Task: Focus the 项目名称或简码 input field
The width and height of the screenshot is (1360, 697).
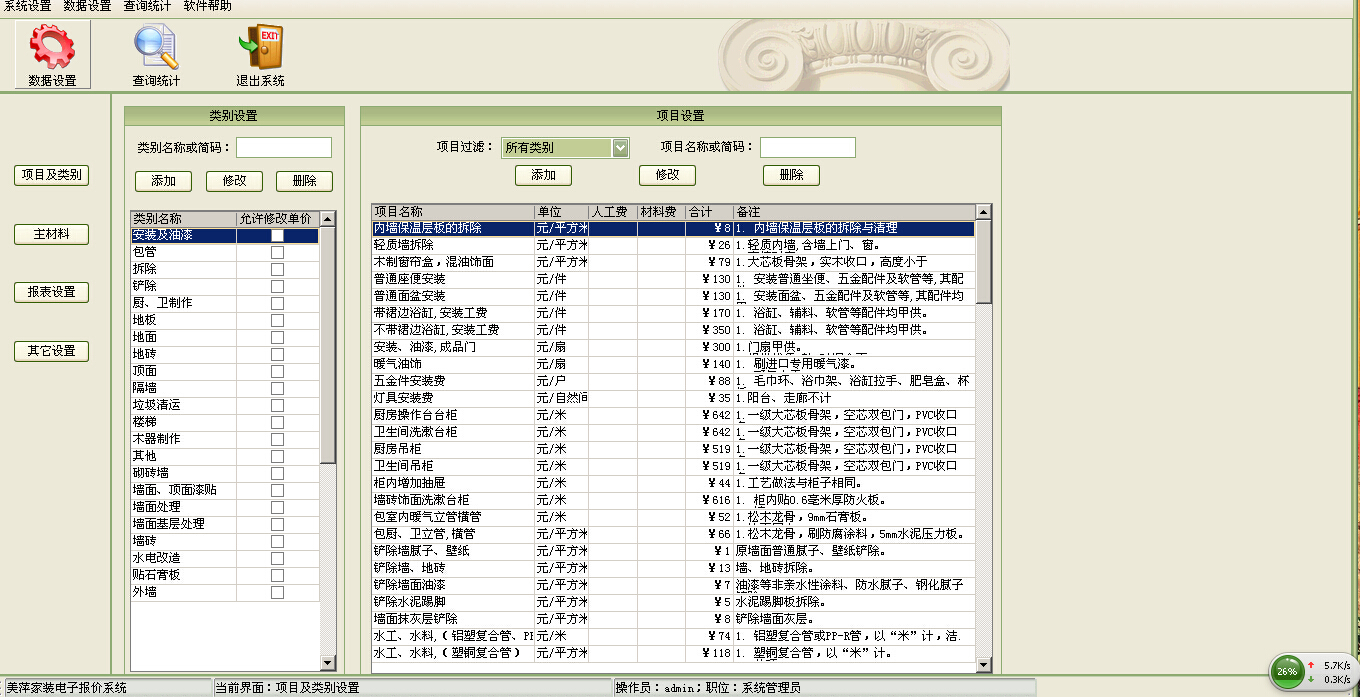Action: (x=808, y=148)
